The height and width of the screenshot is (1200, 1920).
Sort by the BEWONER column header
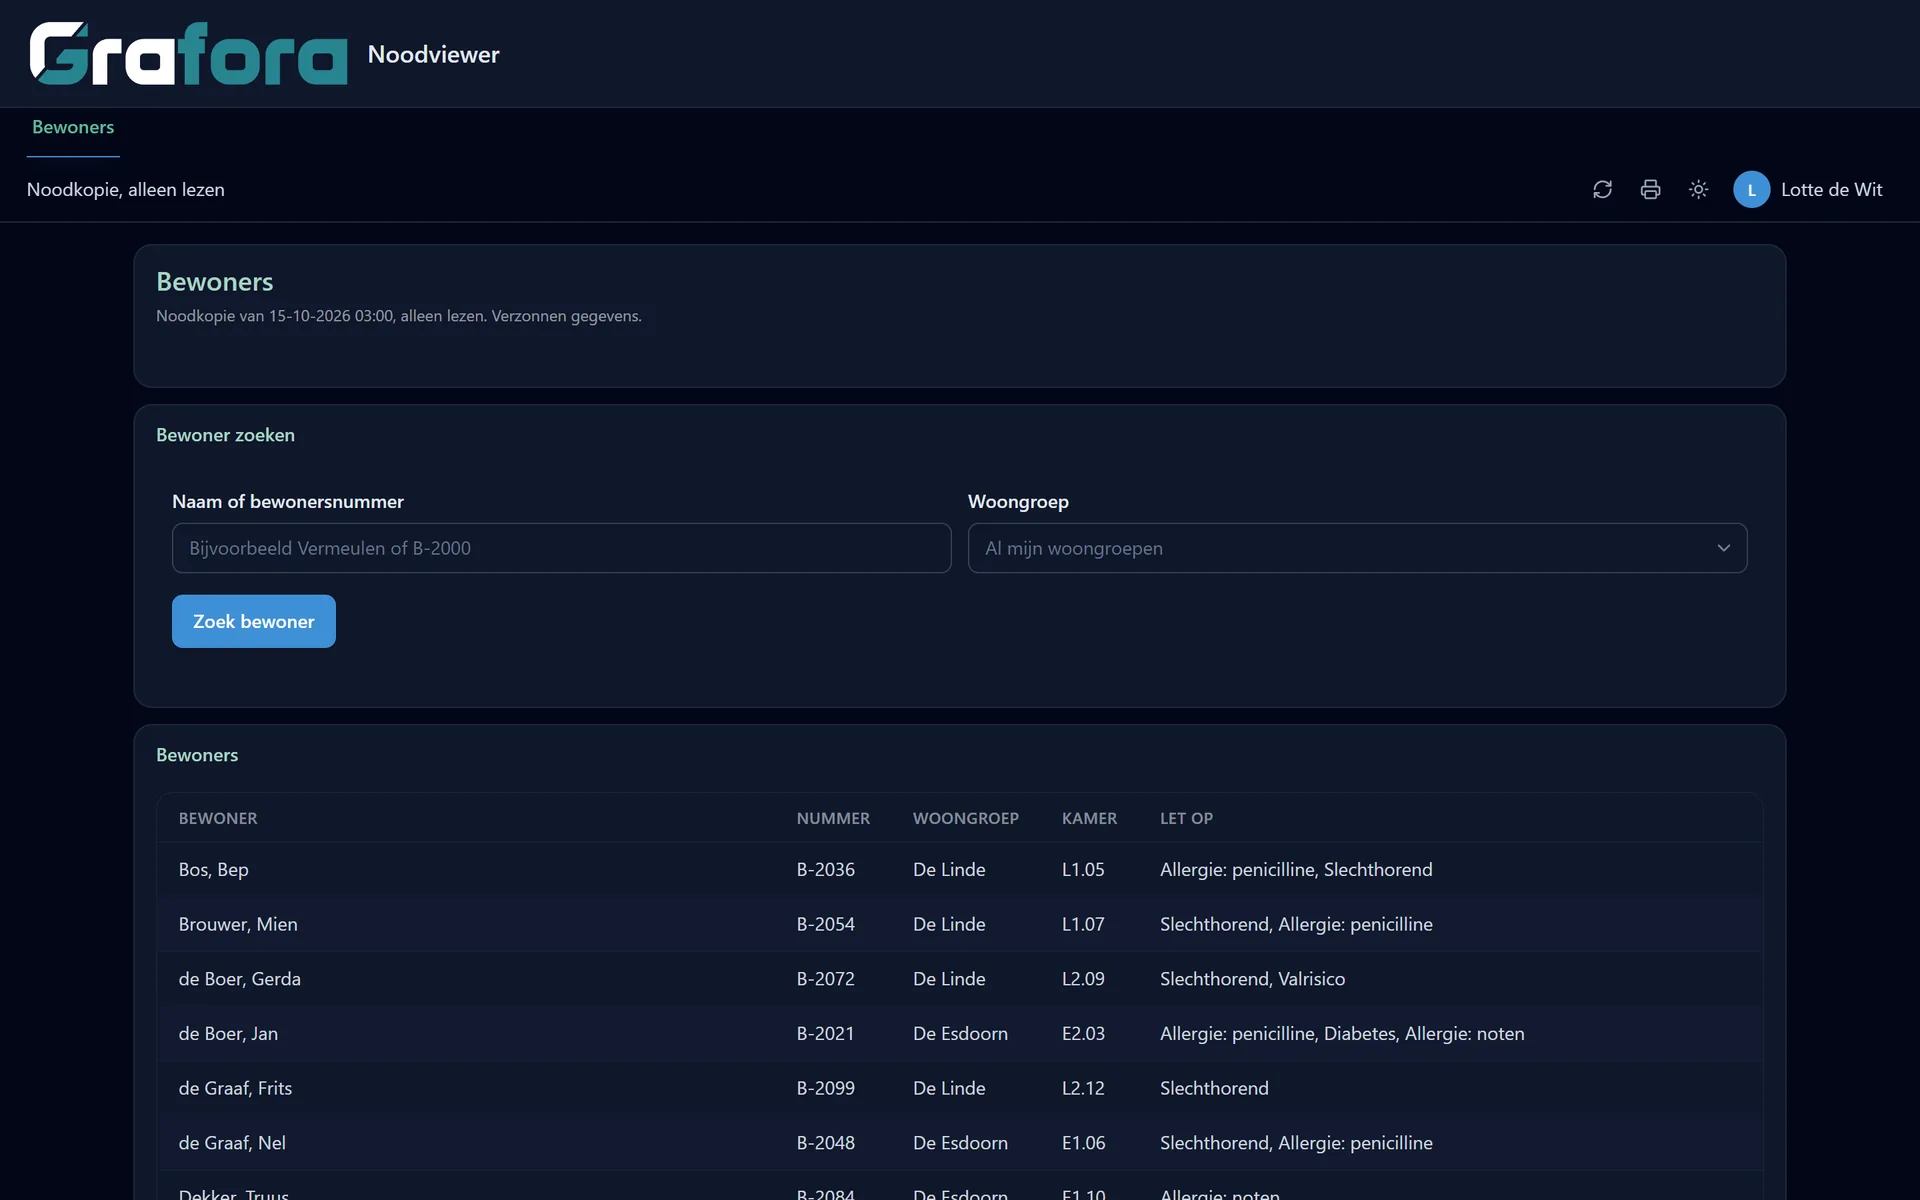[218, 818]
